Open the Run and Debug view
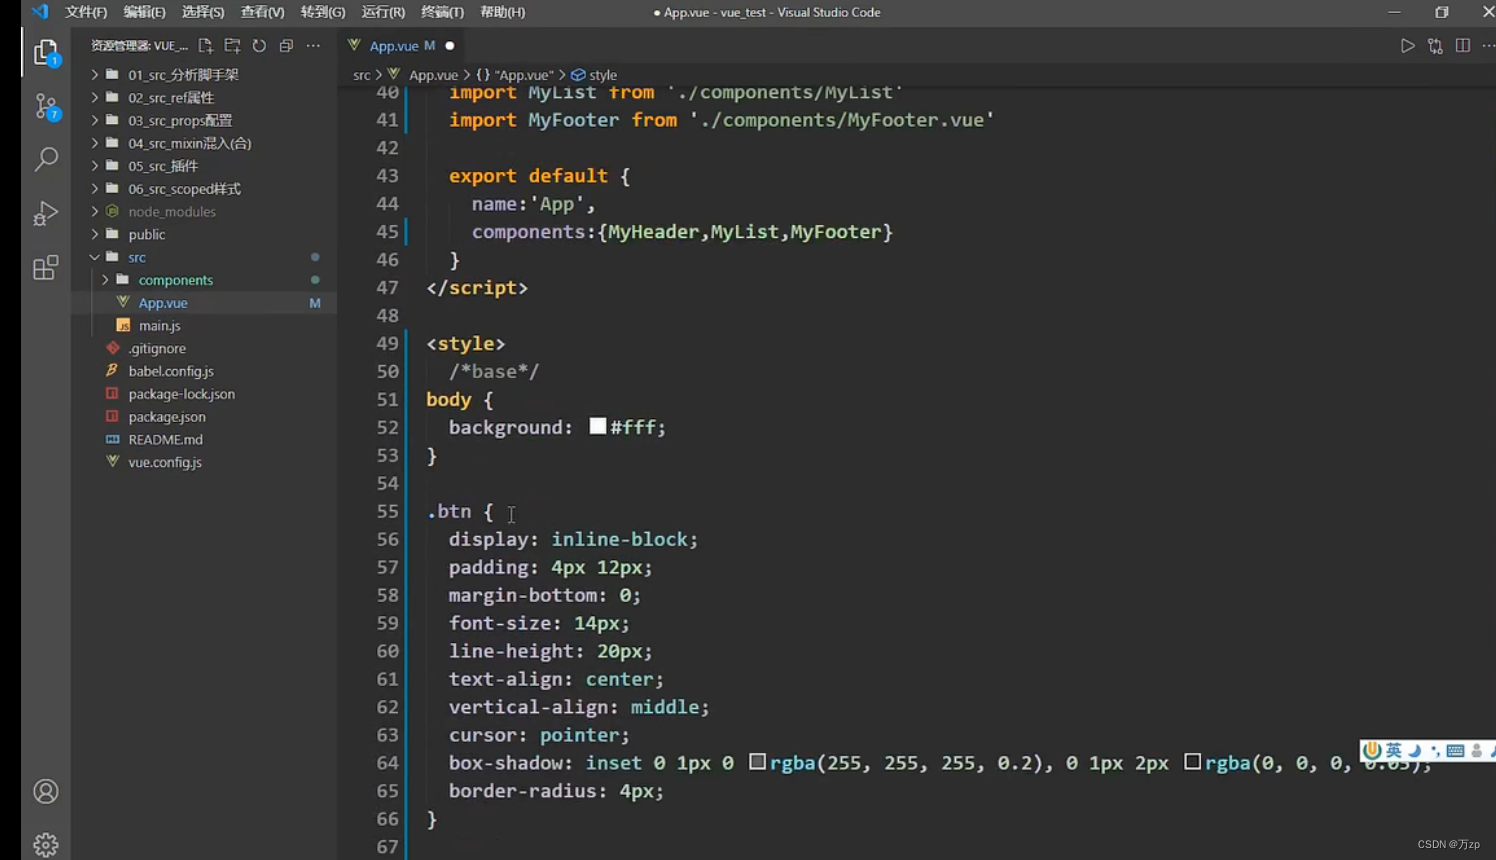Screen dimensions: 1496x860 pos(46,213)
